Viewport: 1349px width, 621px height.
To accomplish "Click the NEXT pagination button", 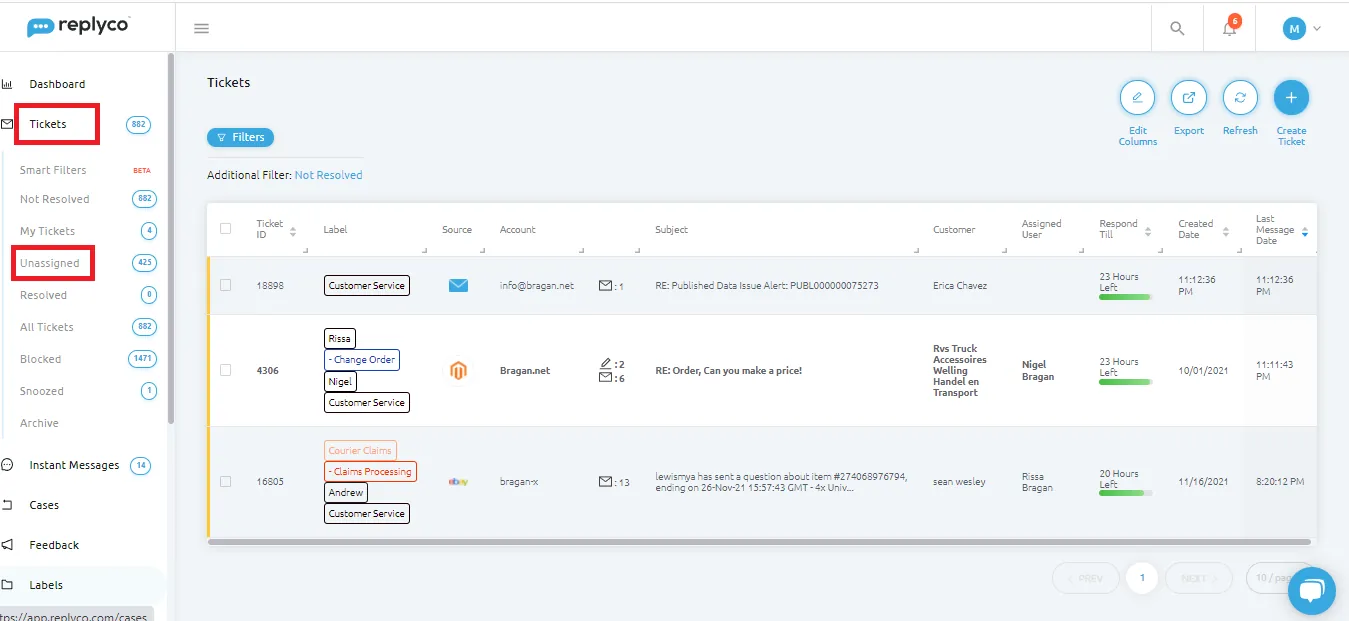I will pyautogui.click(x=1199, y=578).
